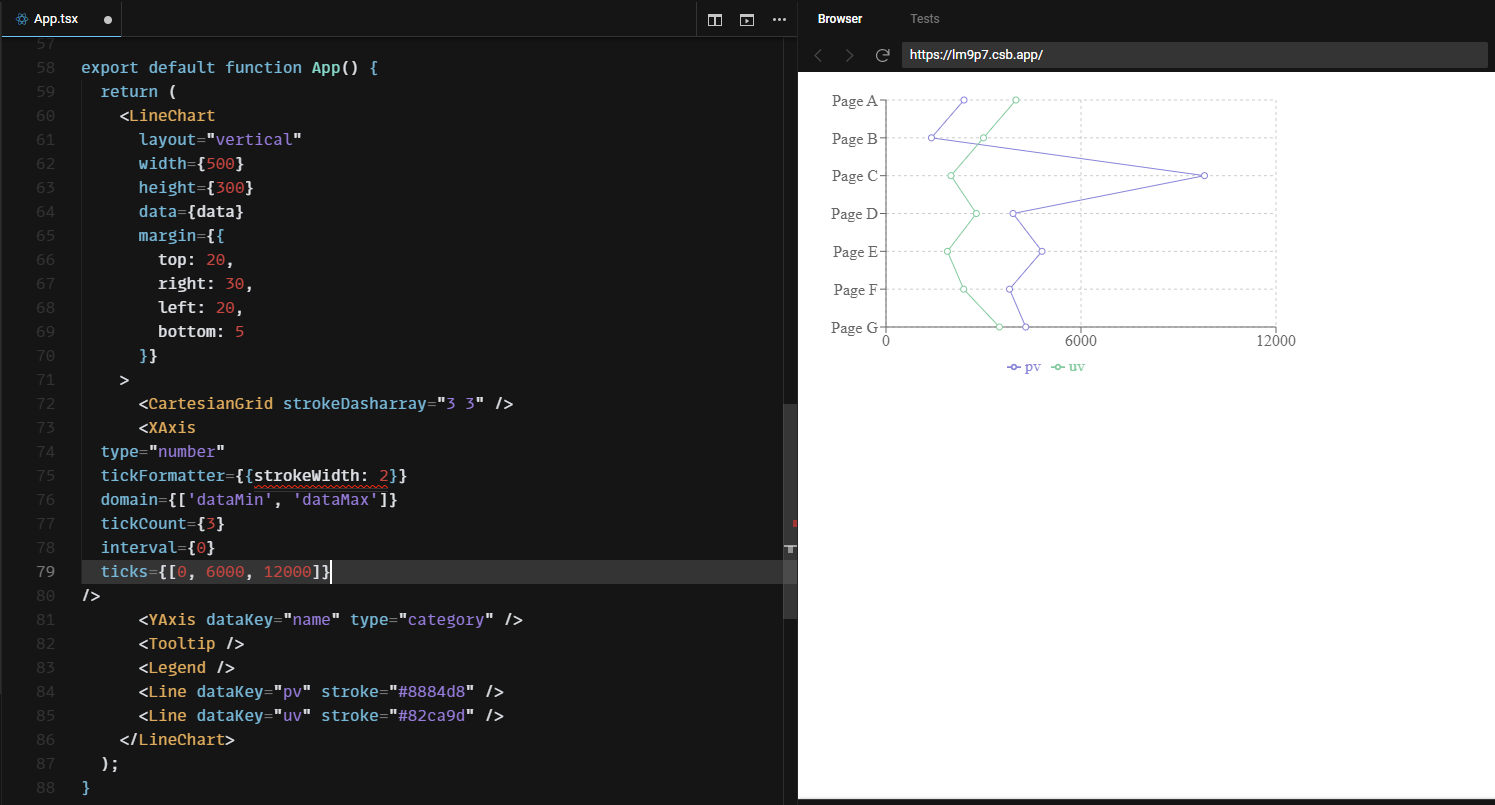This screenshot has height=805, width=1495.
Task: Select the Browser tab
Action: point(840,18)
